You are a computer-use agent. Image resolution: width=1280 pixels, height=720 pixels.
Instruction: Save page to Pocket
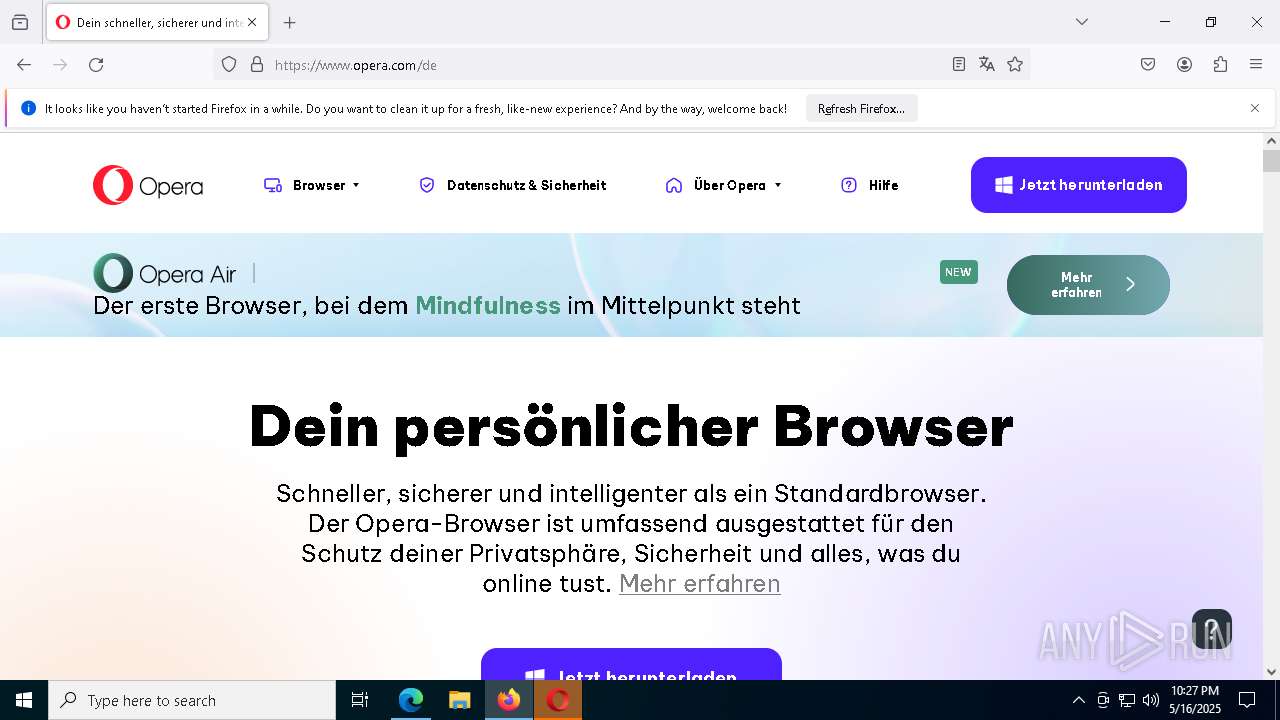[x=1148, y=64]
